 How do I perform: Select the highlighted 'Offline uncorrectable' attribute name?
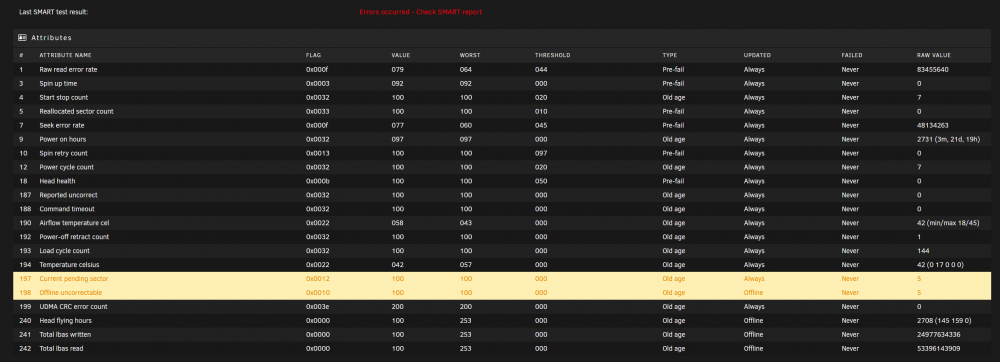71,293
